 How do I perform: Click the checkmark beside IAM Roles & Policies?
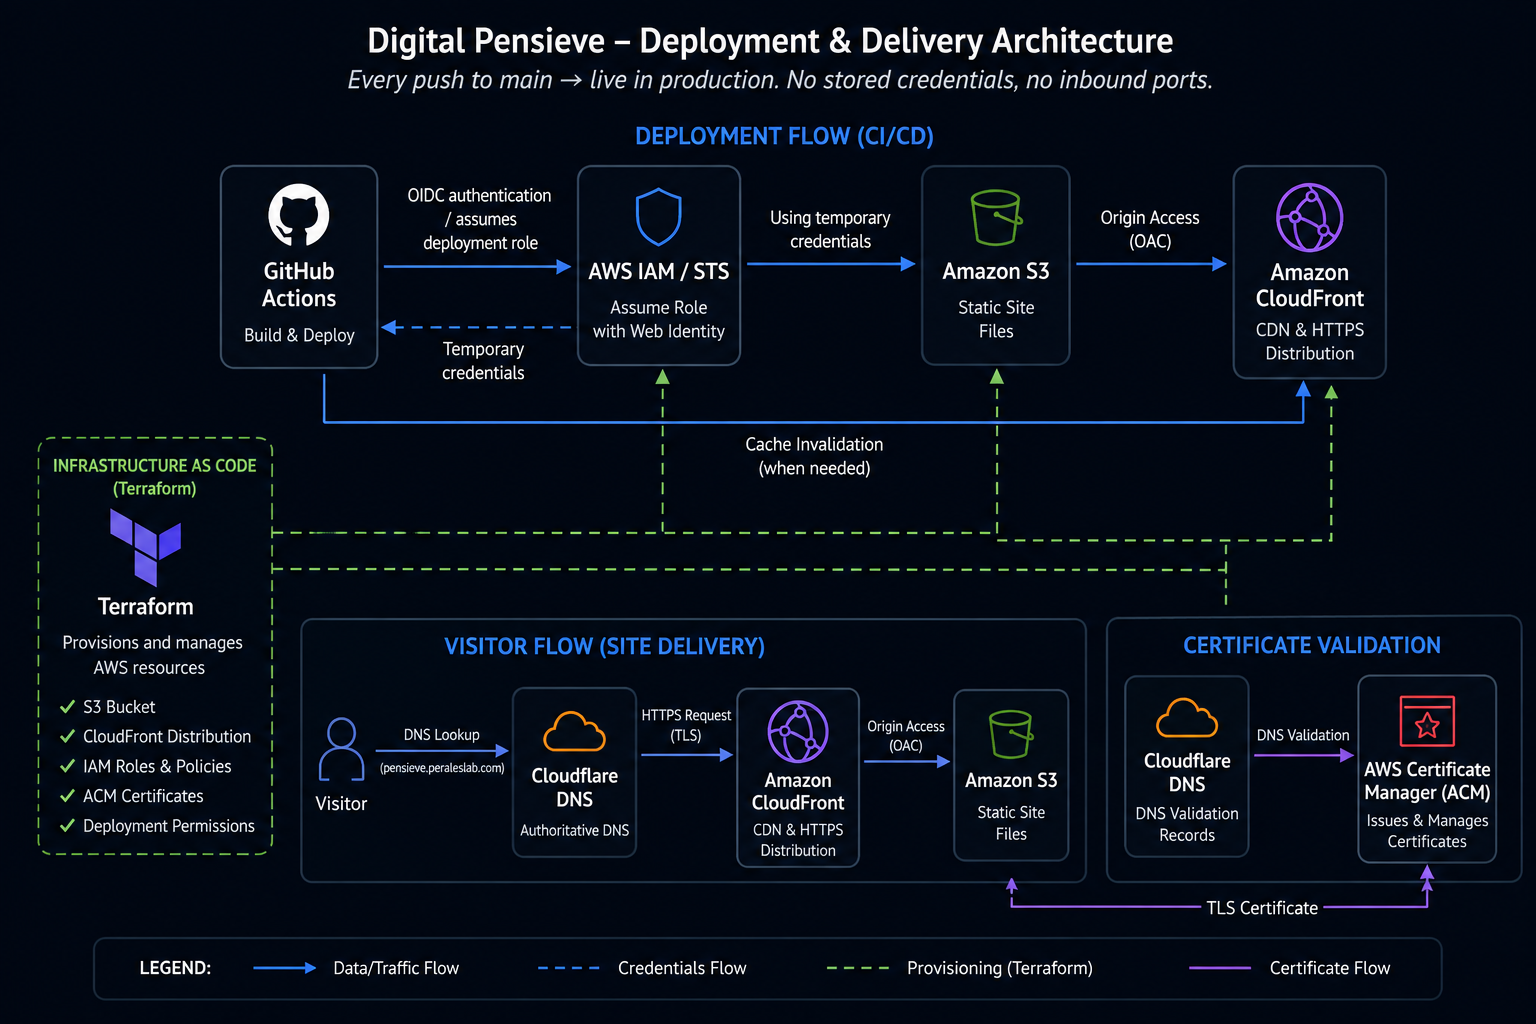click(67, 766)
